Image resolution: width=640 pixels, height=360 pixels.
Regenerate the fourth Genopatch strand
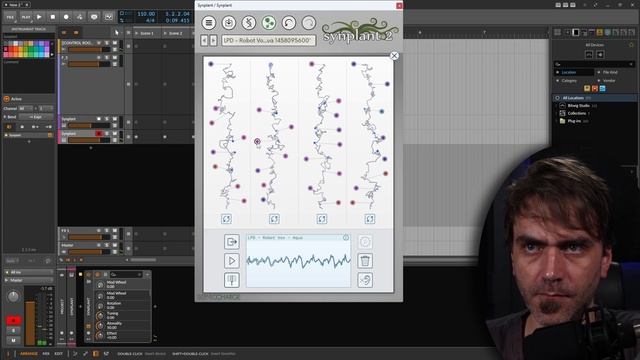pyautogui.click(x=369, y=219)
